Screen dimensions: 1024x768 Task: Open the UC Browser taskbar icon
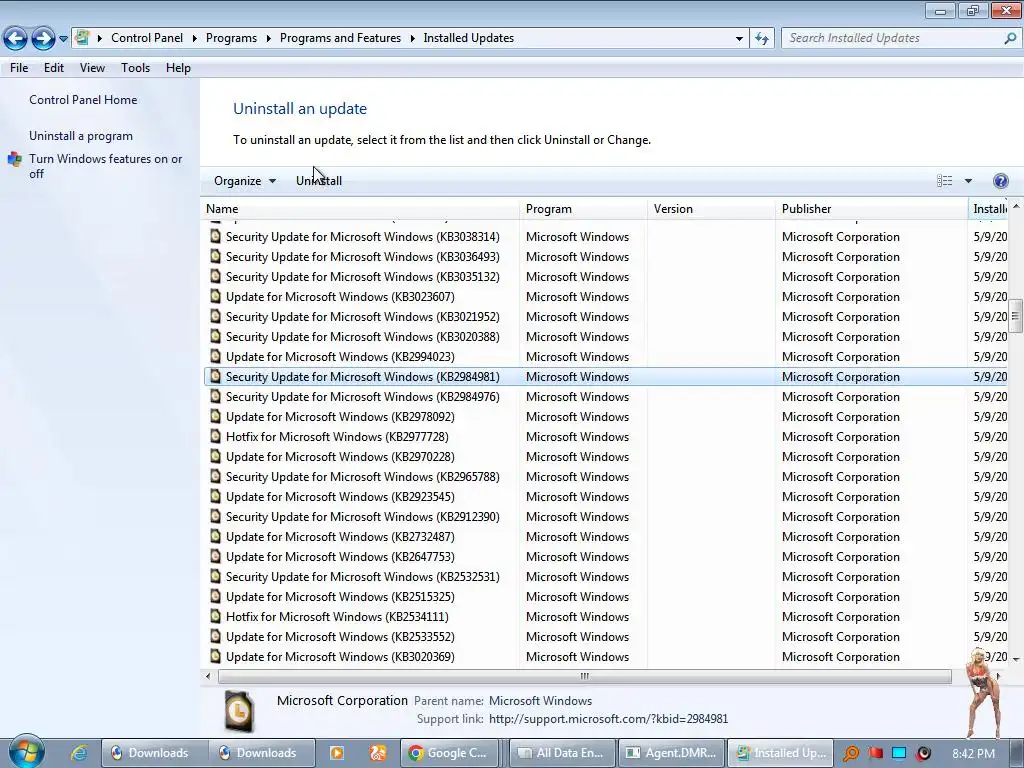pos(377,753)
